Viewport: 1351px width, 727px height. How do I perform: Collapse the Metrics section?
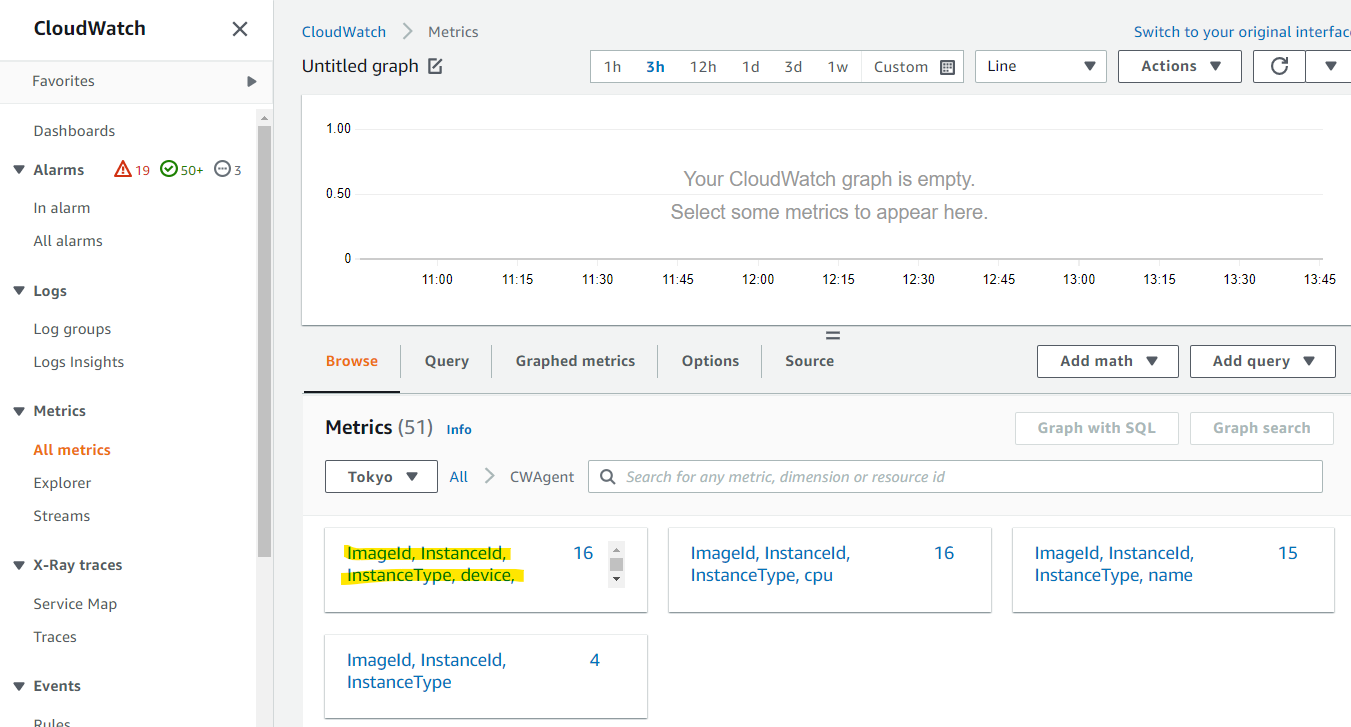[19, 411]
